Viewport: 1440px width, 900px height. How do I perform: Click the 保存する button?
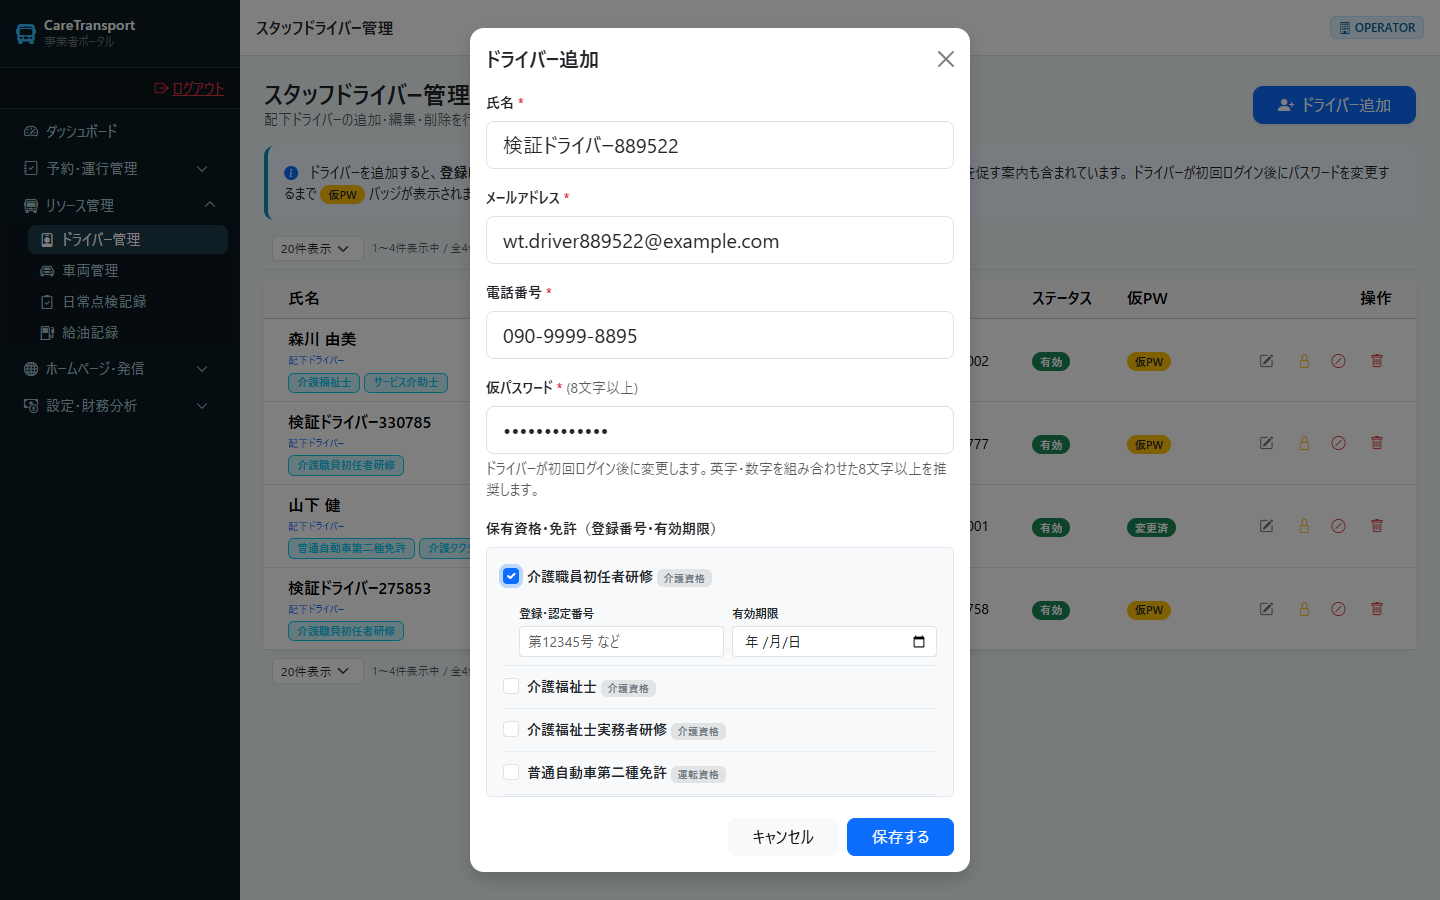(x=900, y=837)
